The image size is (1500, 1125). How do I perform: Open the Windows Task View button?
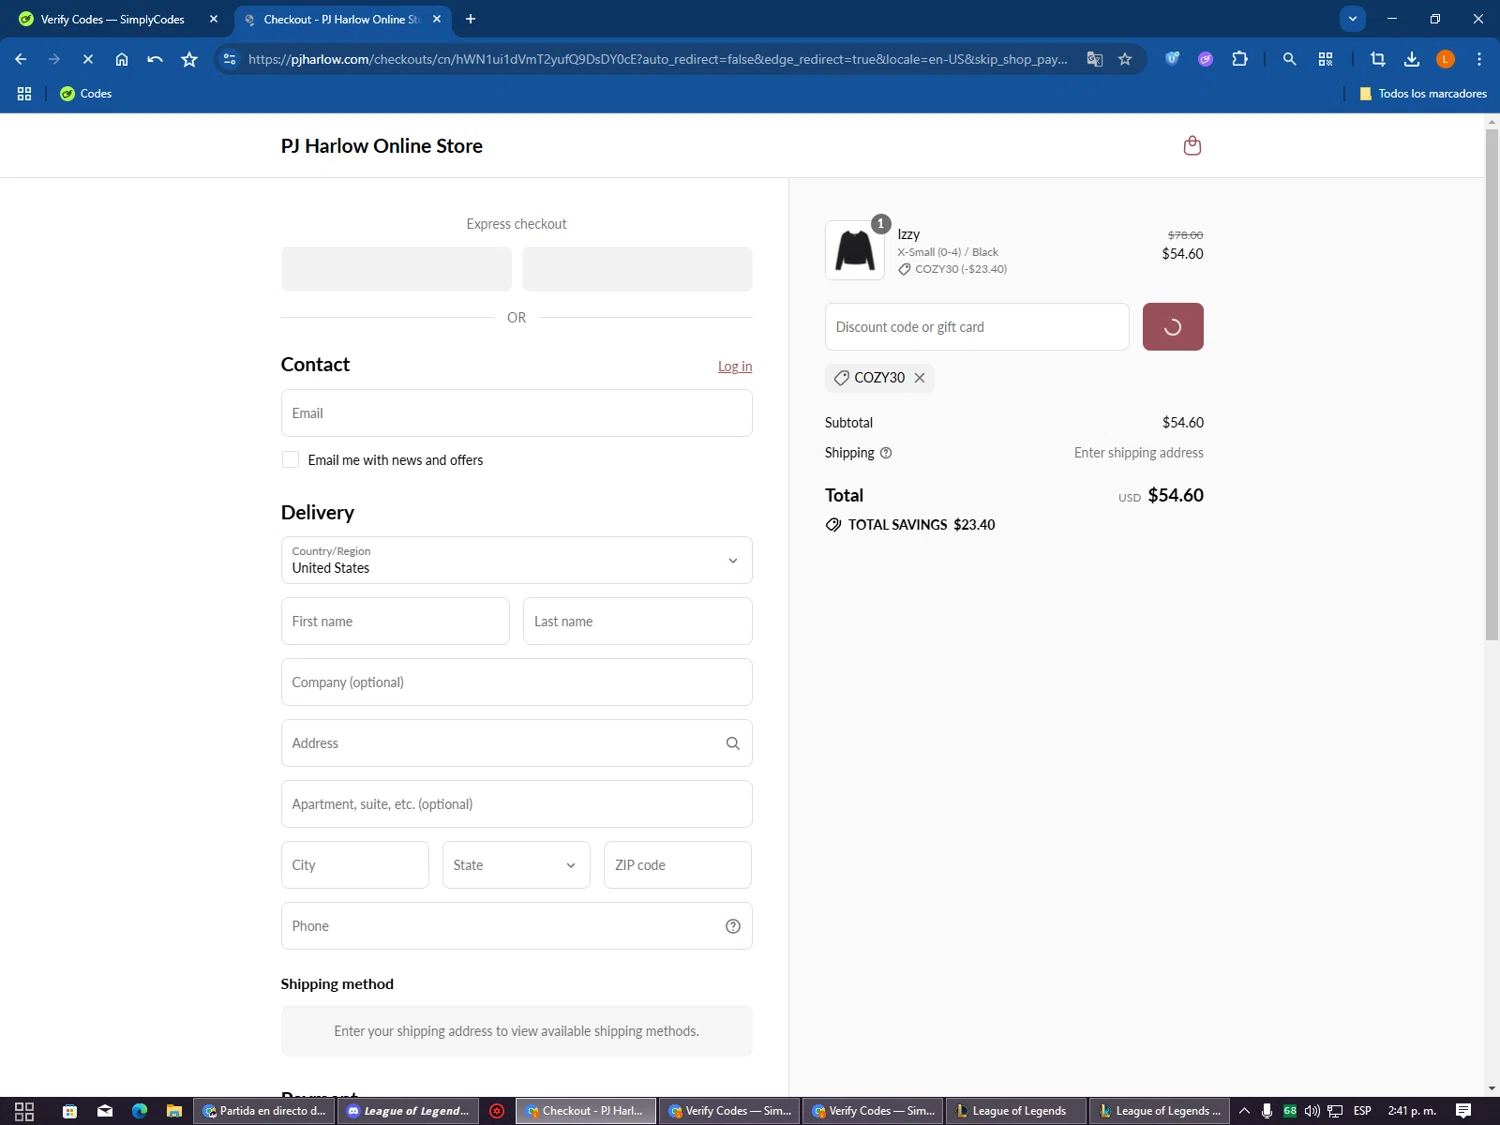[x=24, y=1111]
